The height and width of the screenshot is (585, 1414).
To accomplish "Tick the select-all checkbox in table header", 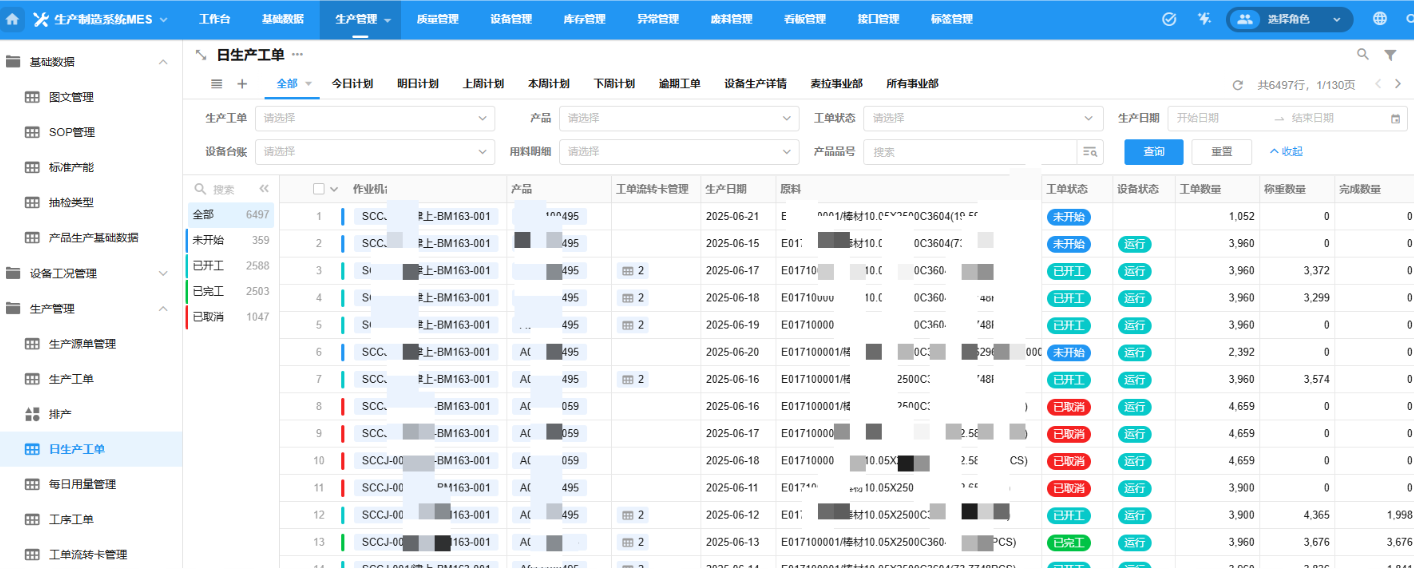I will (x=319, y=189).
